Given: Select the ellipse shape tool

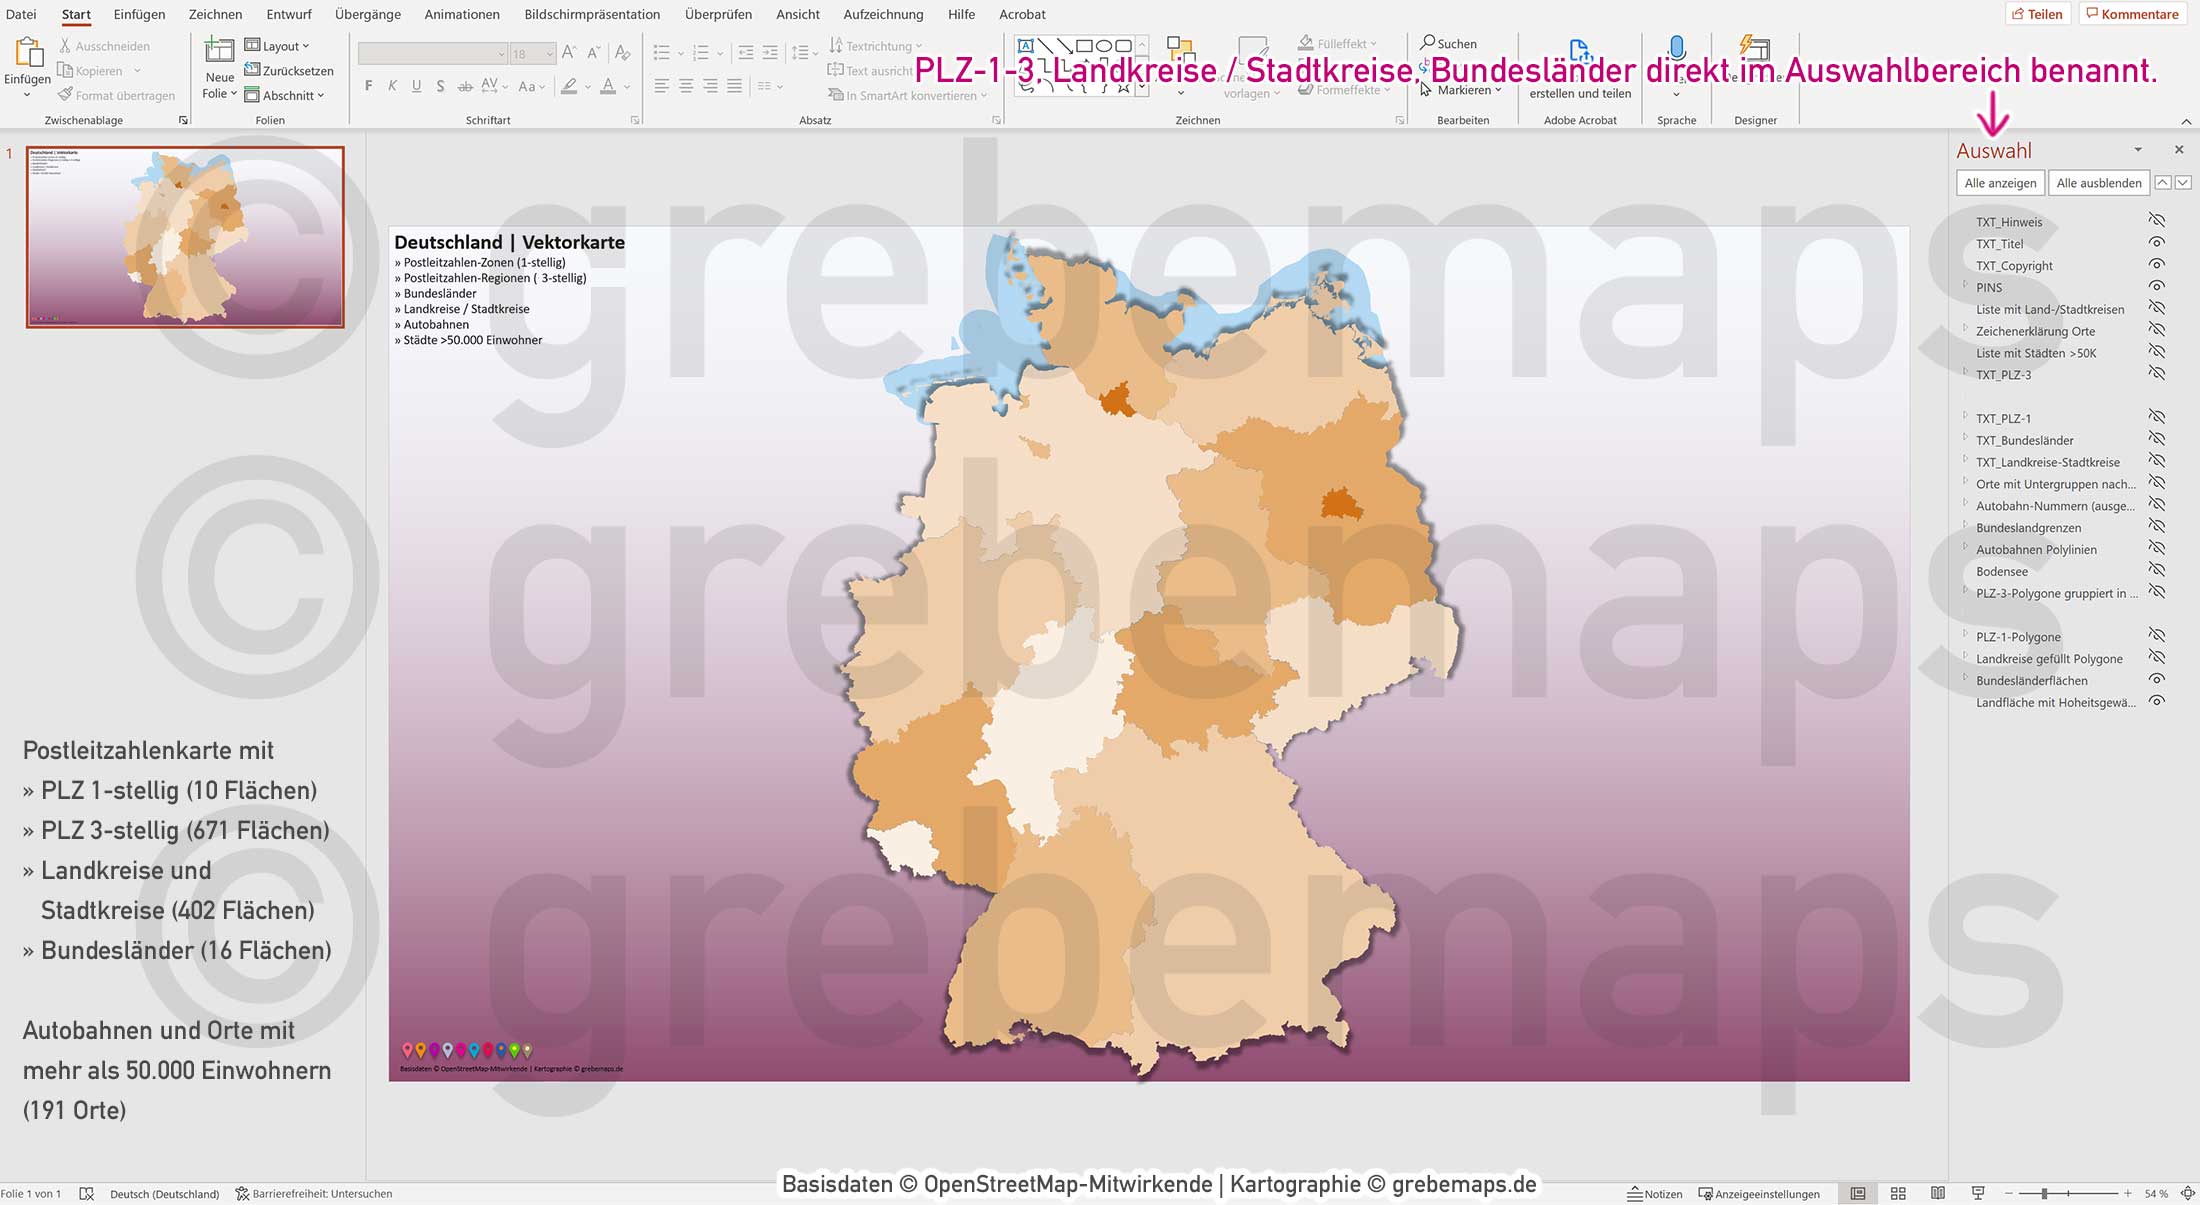Looking at the screenshot, I should pos(1104,45).
